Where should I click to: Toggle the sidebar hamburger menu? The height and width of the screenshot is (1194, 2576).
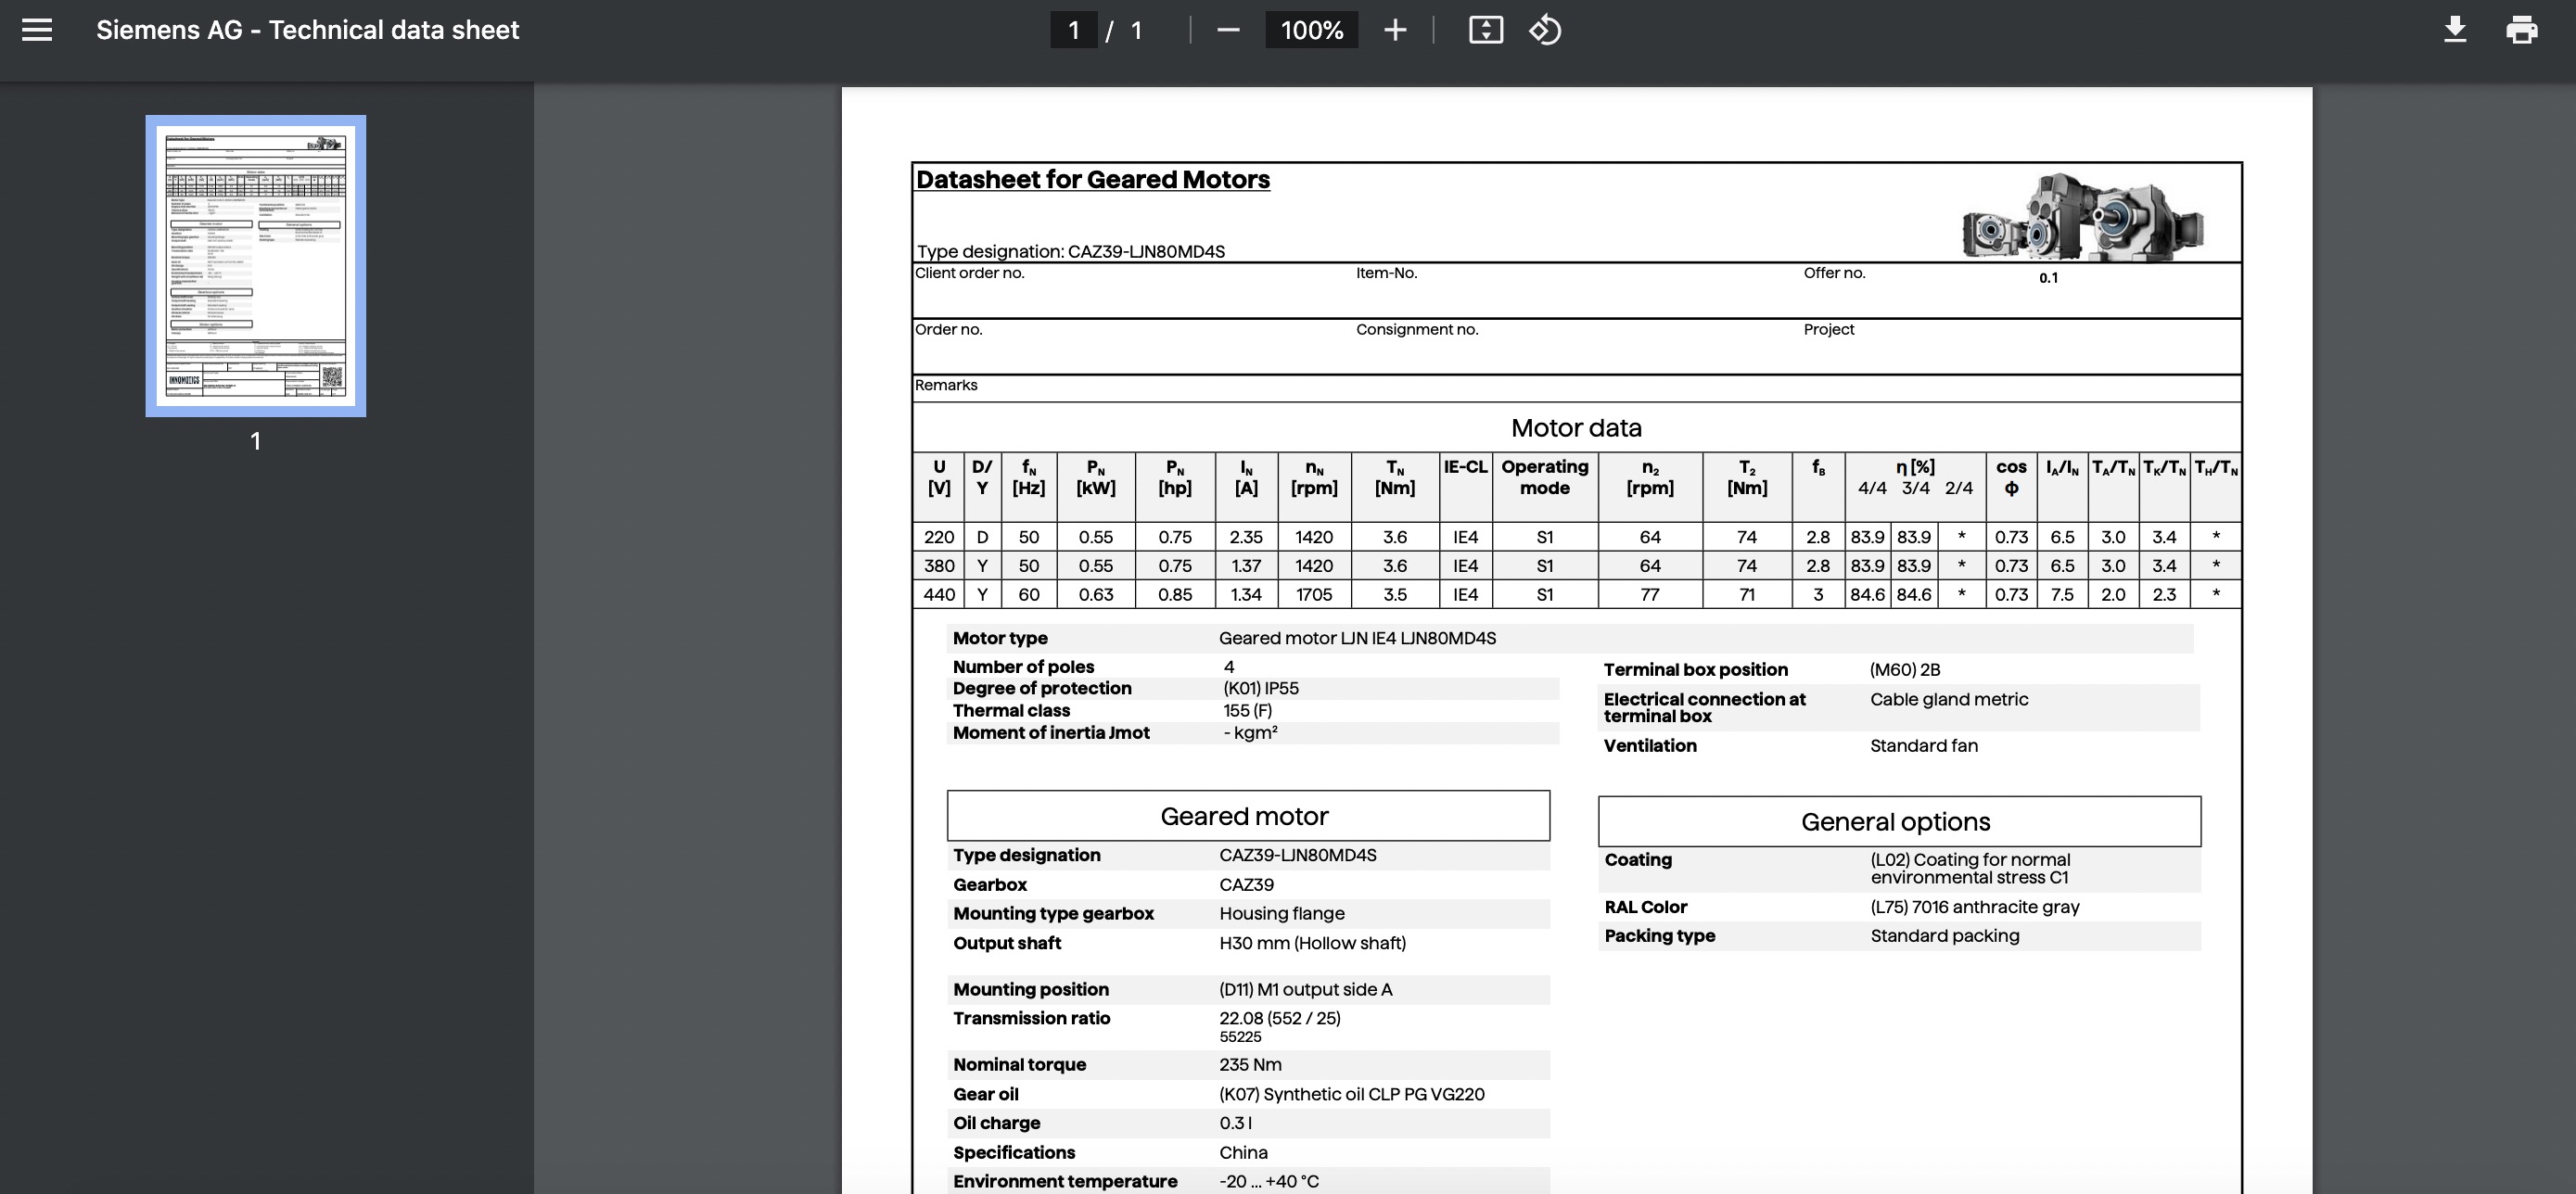(37, 30)
